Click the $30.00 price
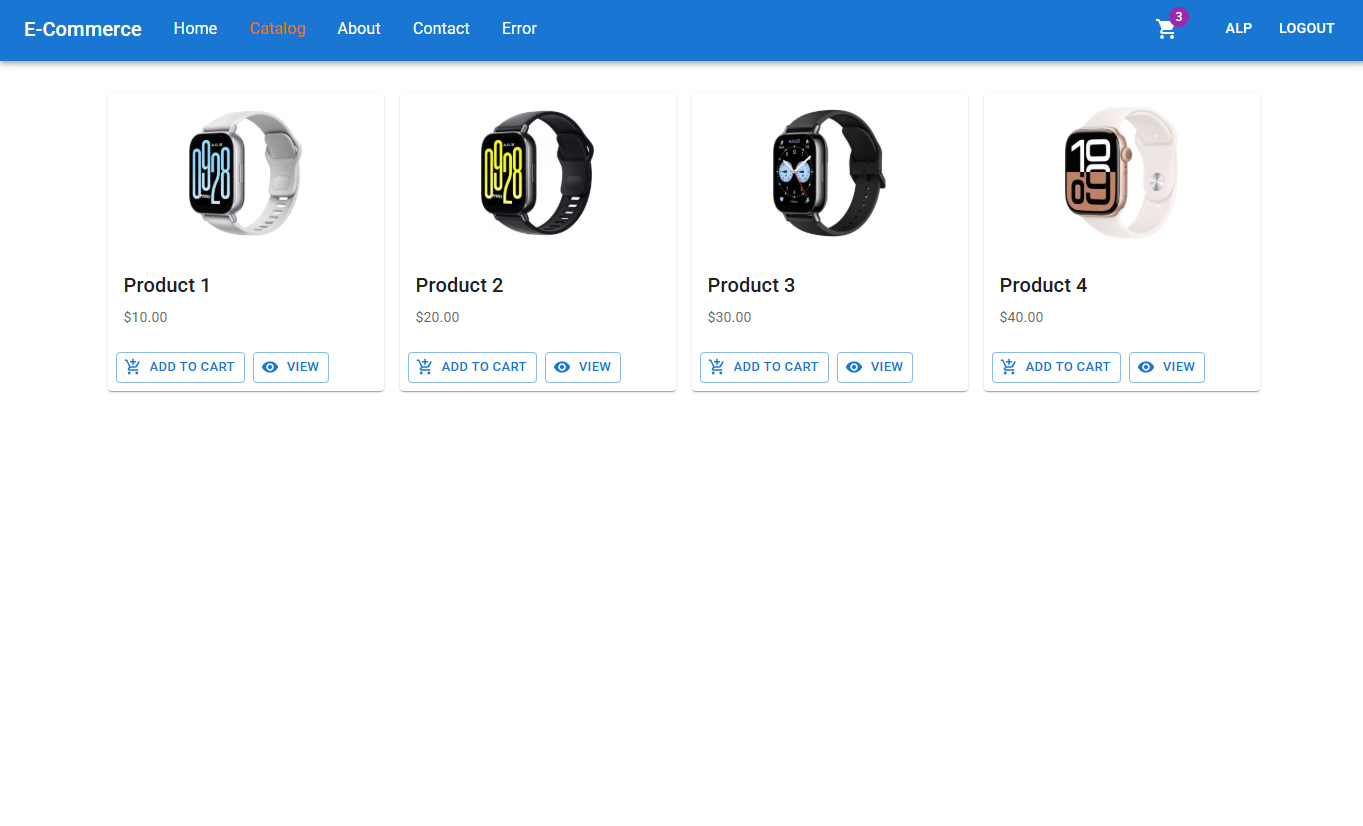The image size is (1363, 826). pyautogui.click(x=730, y=318)
